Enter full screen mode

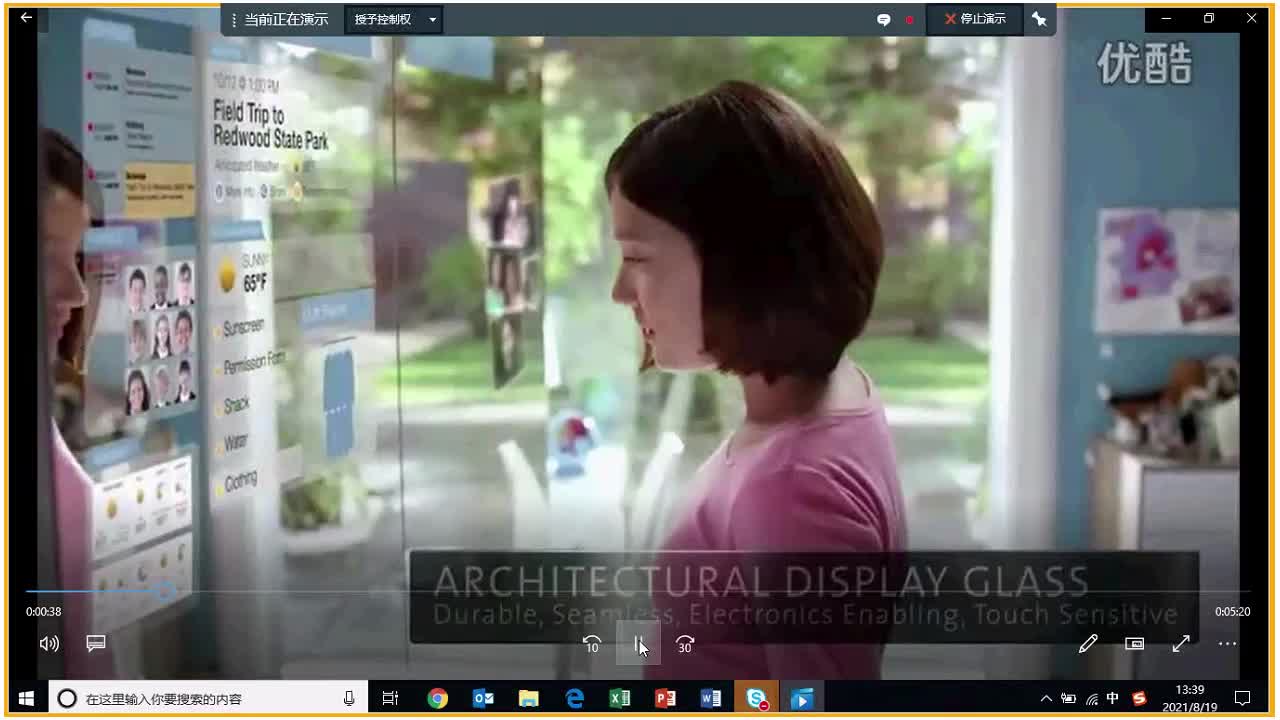[x=1181, y=644]
